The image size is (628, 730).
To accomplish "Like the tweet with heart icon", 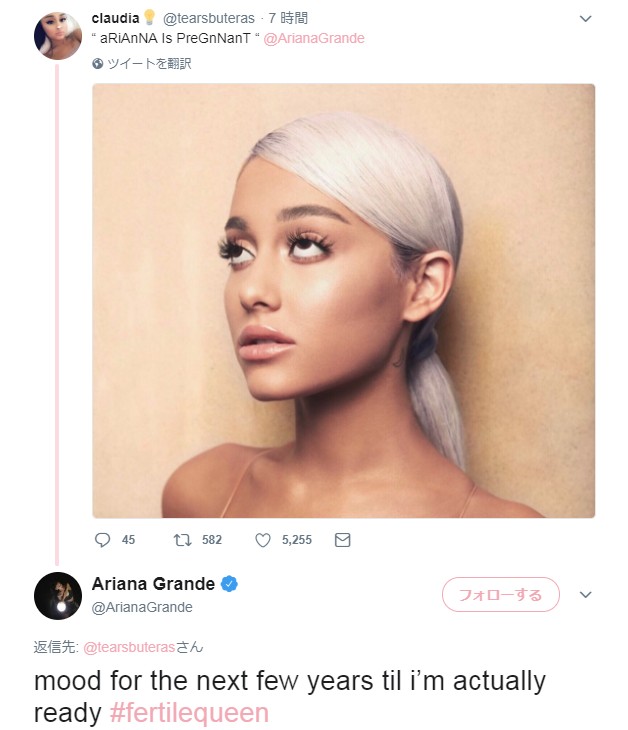I will coord(263,540).
